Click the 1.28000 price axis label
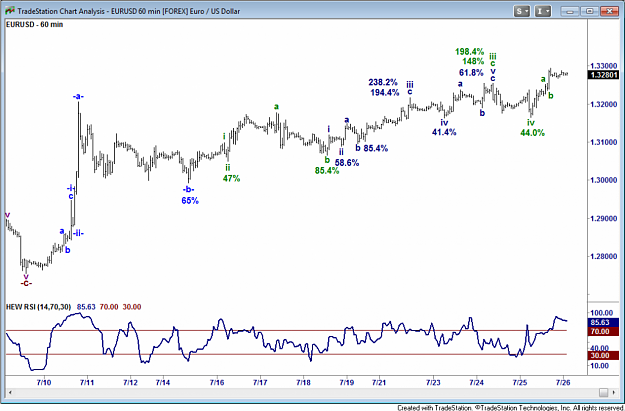Viewport: 625px width, 411px height. point(603,256)
